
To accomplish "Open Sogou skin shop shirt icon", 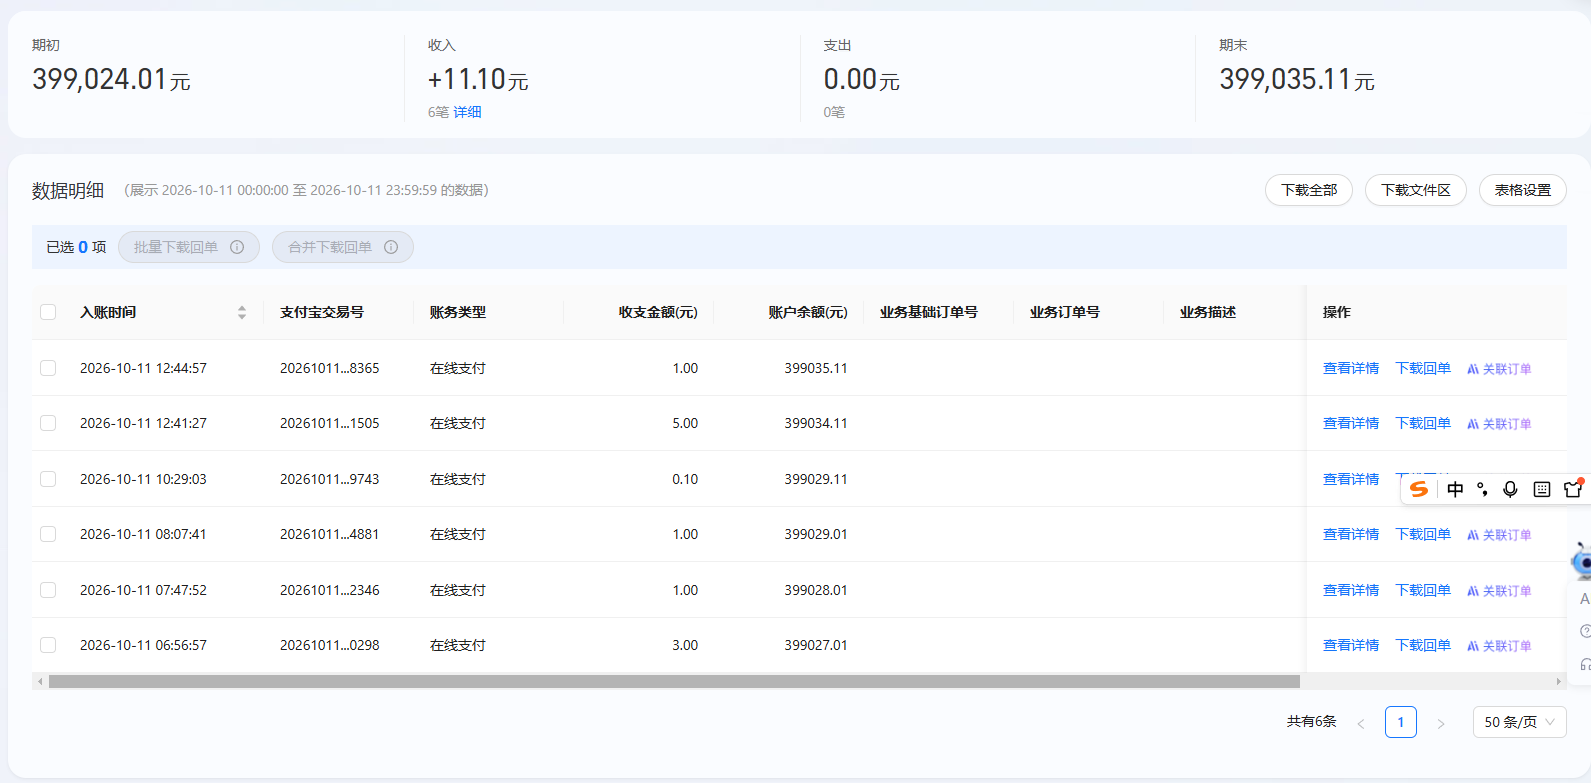I will 1573,488.
